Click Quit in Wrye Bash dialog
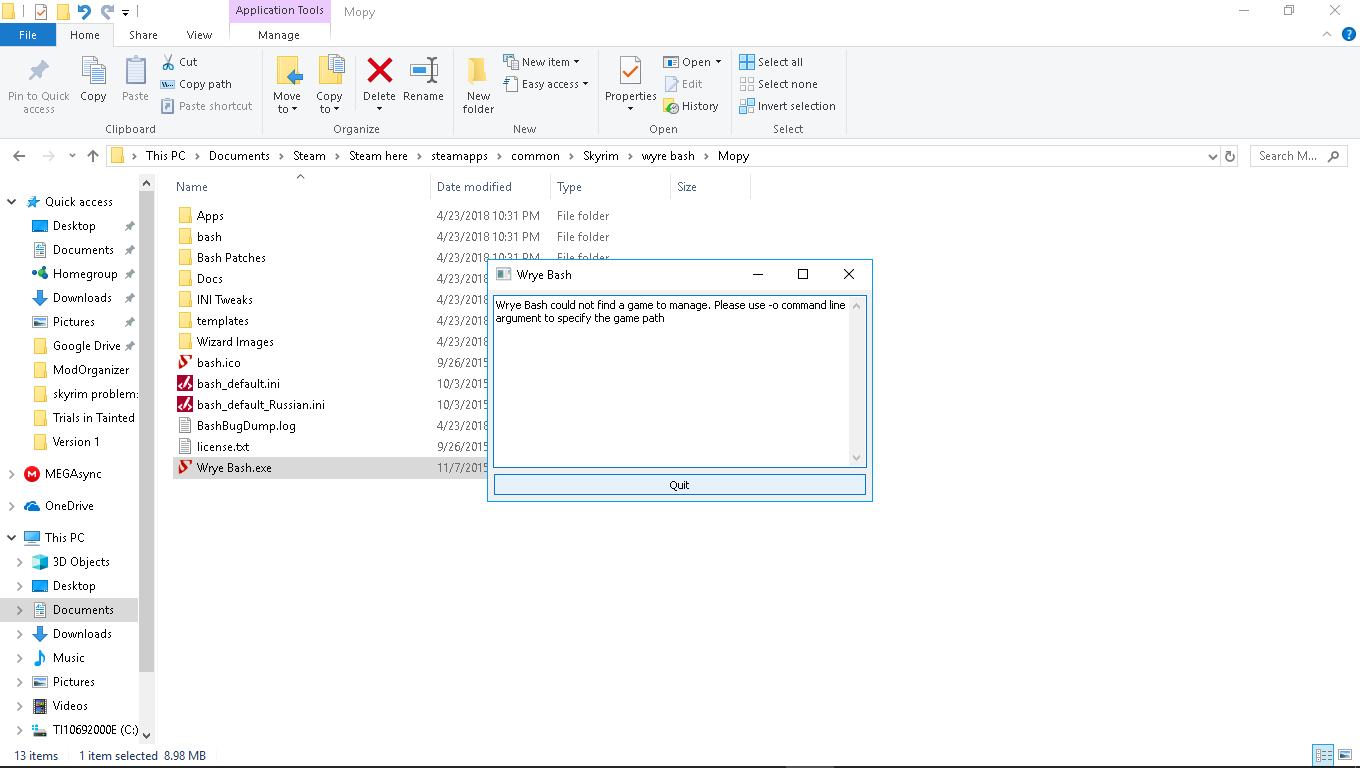 (679, 485)
